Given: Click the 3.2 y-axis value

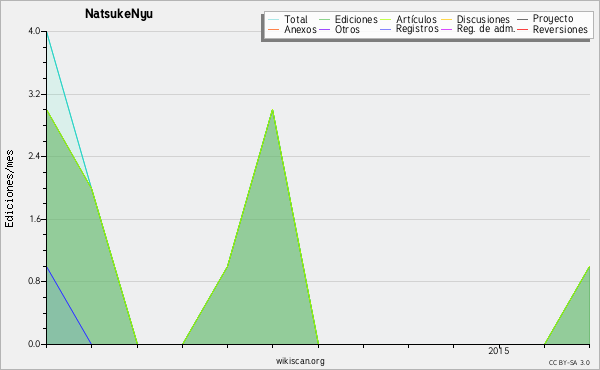Looking at the screenshot, I should tap(34, 94).
